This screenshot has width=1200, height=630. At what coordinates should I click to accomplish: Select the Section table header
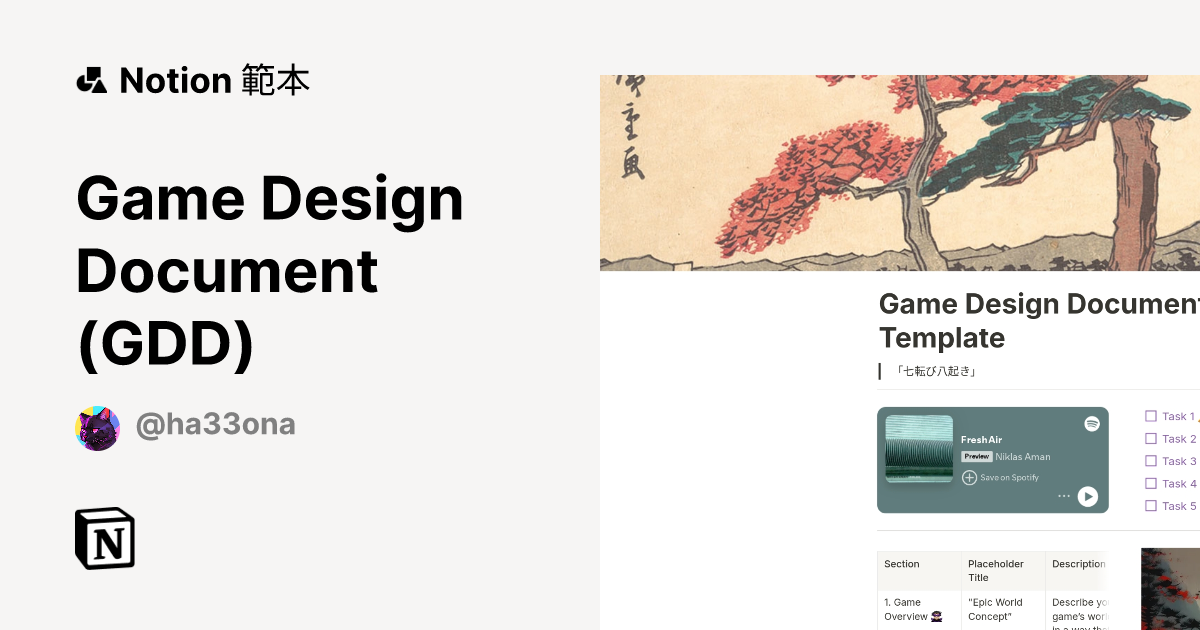902,564
